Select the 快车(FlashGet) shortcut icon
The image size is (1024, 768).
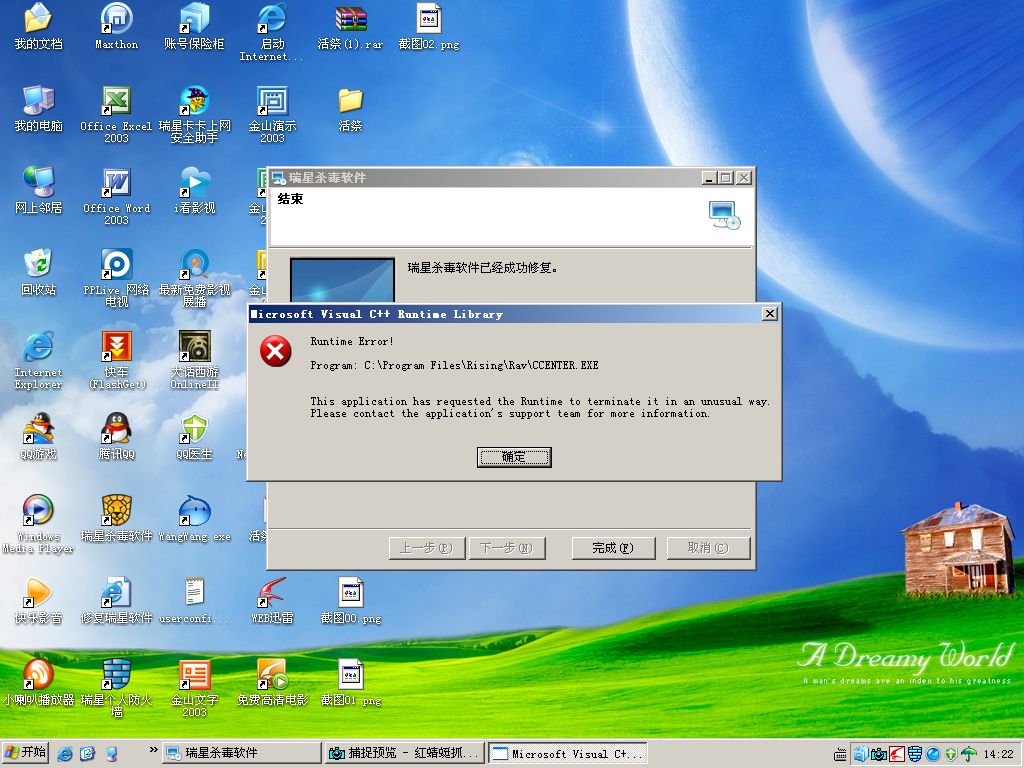116,360
